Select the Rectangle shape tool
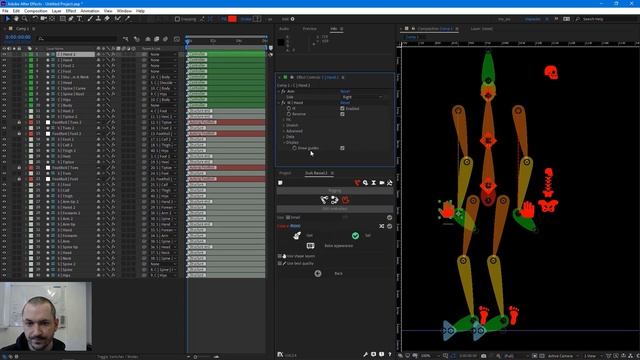The height and width of the screenshot is (360, 640). click(x=62, y=19)
